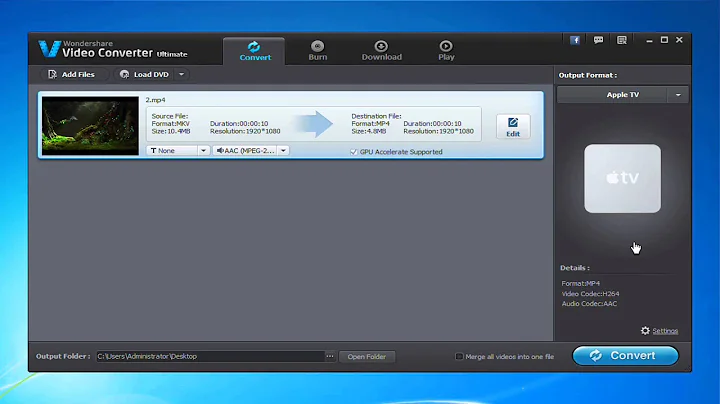Open output format Settings link

[x=665, y=331]
